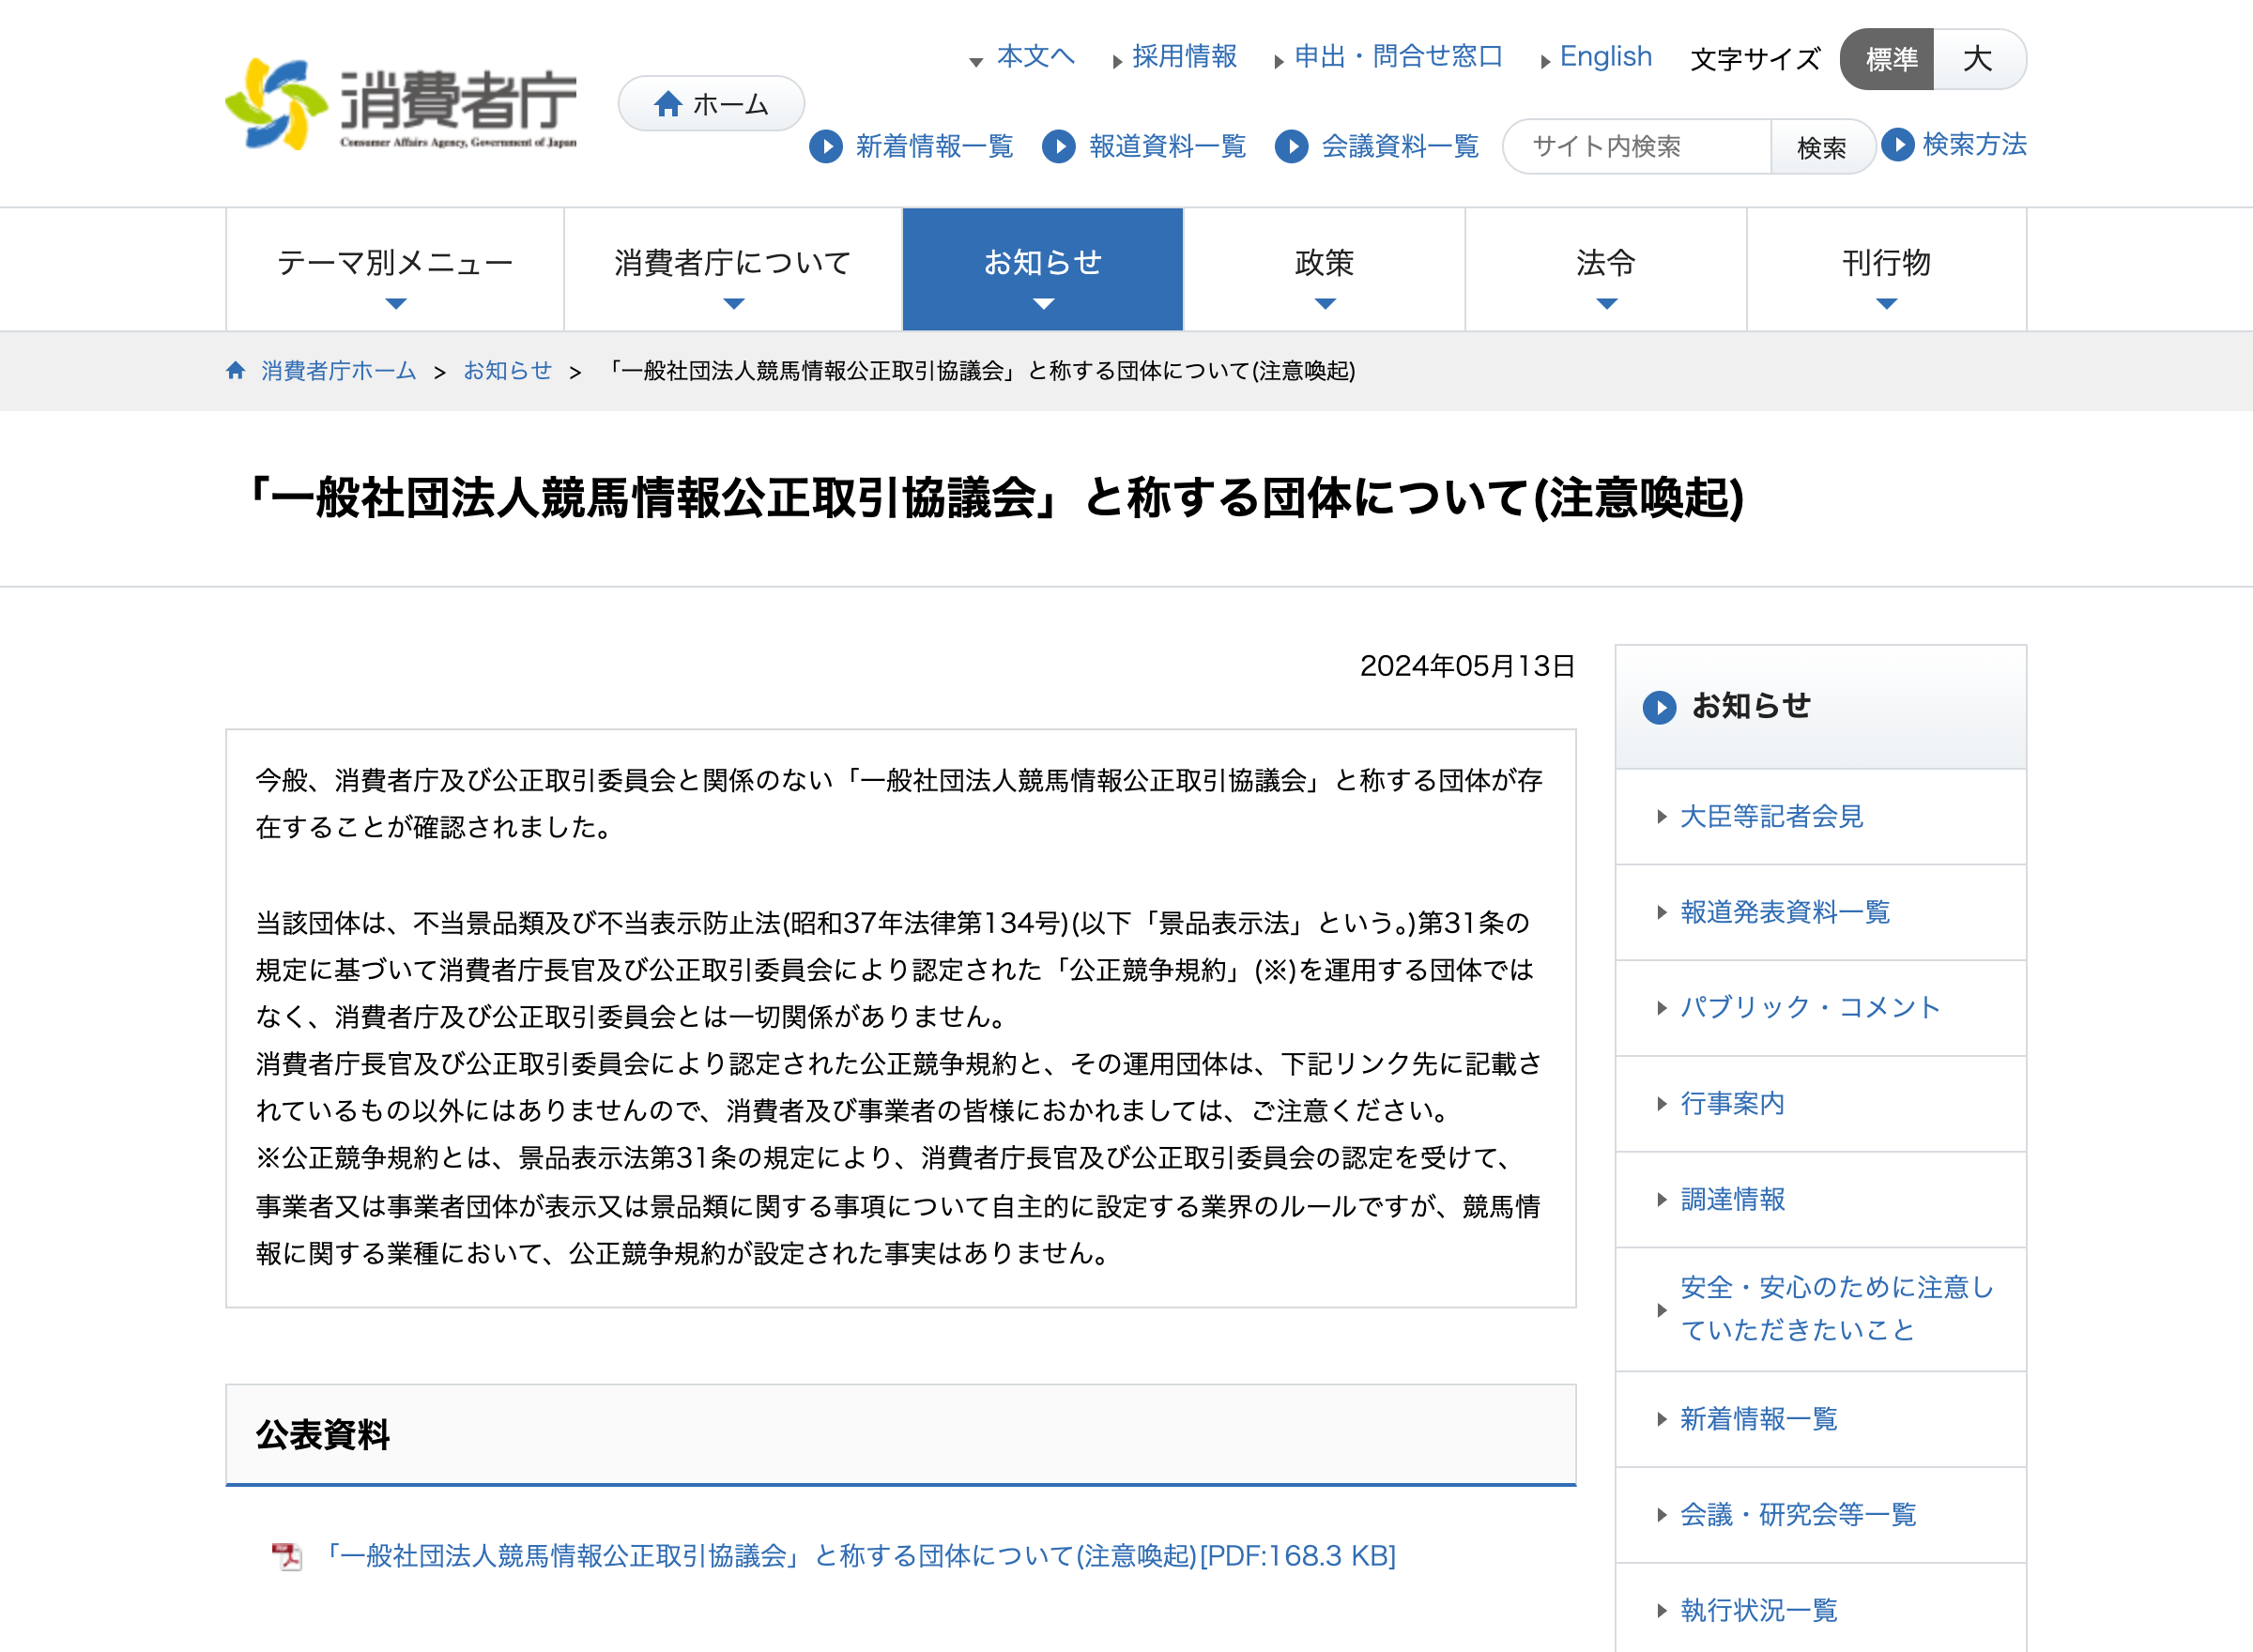
Task: Click the page title about 競馬情報公正取引協議会
Action: coord(993,498)
